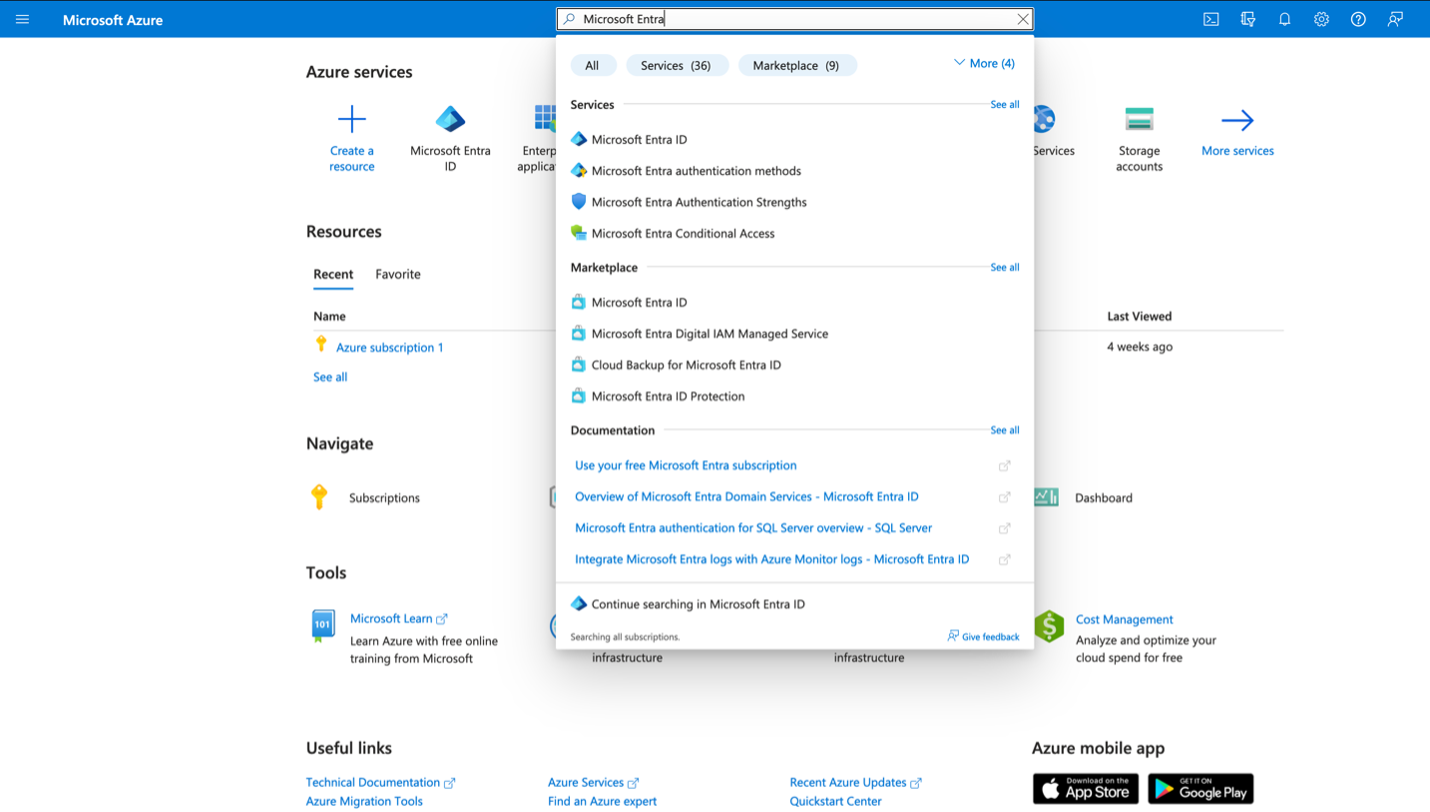Click the Microsoft Learn tool icon
This screenshot has height=812, width=1430.
point(323,626)
